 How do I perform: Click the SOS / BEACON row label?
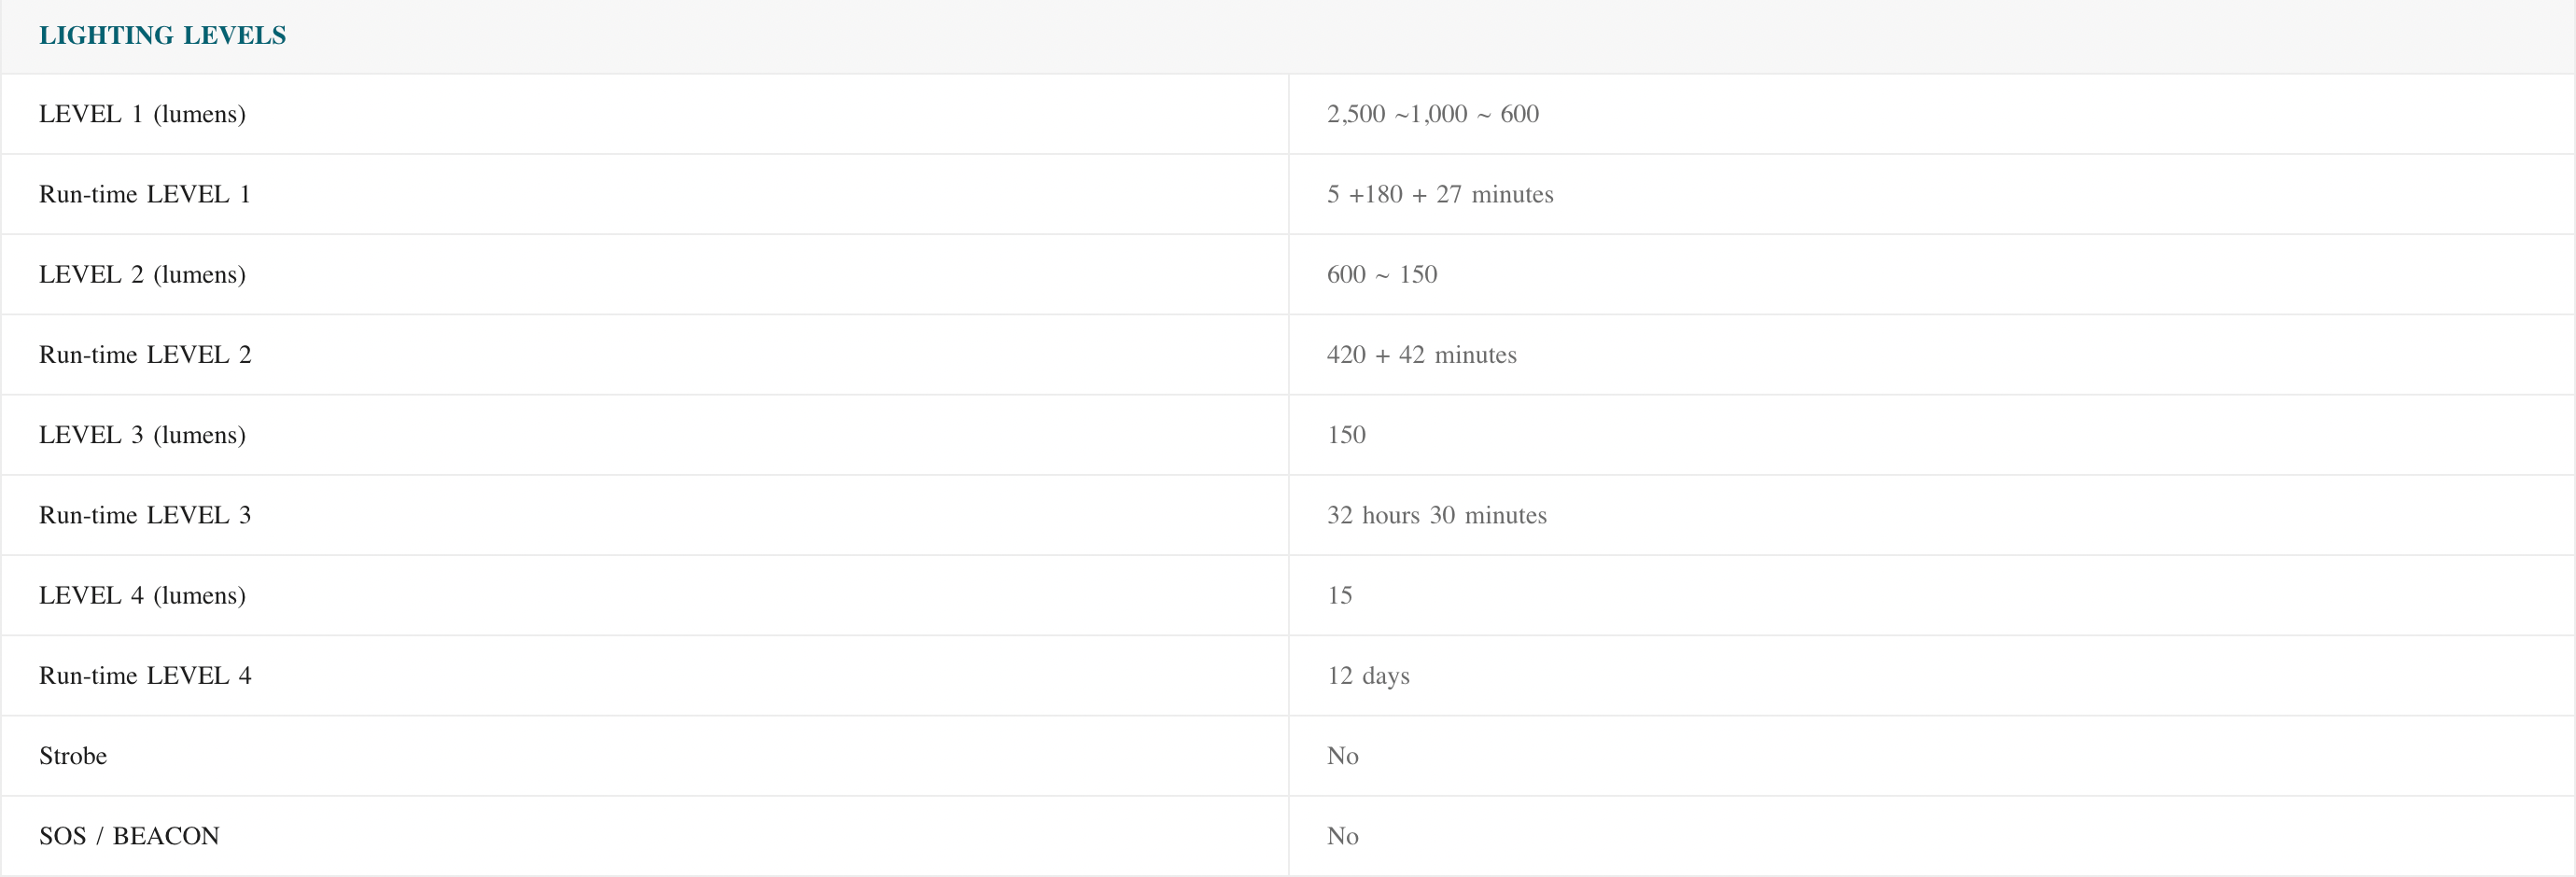point(129,836)
